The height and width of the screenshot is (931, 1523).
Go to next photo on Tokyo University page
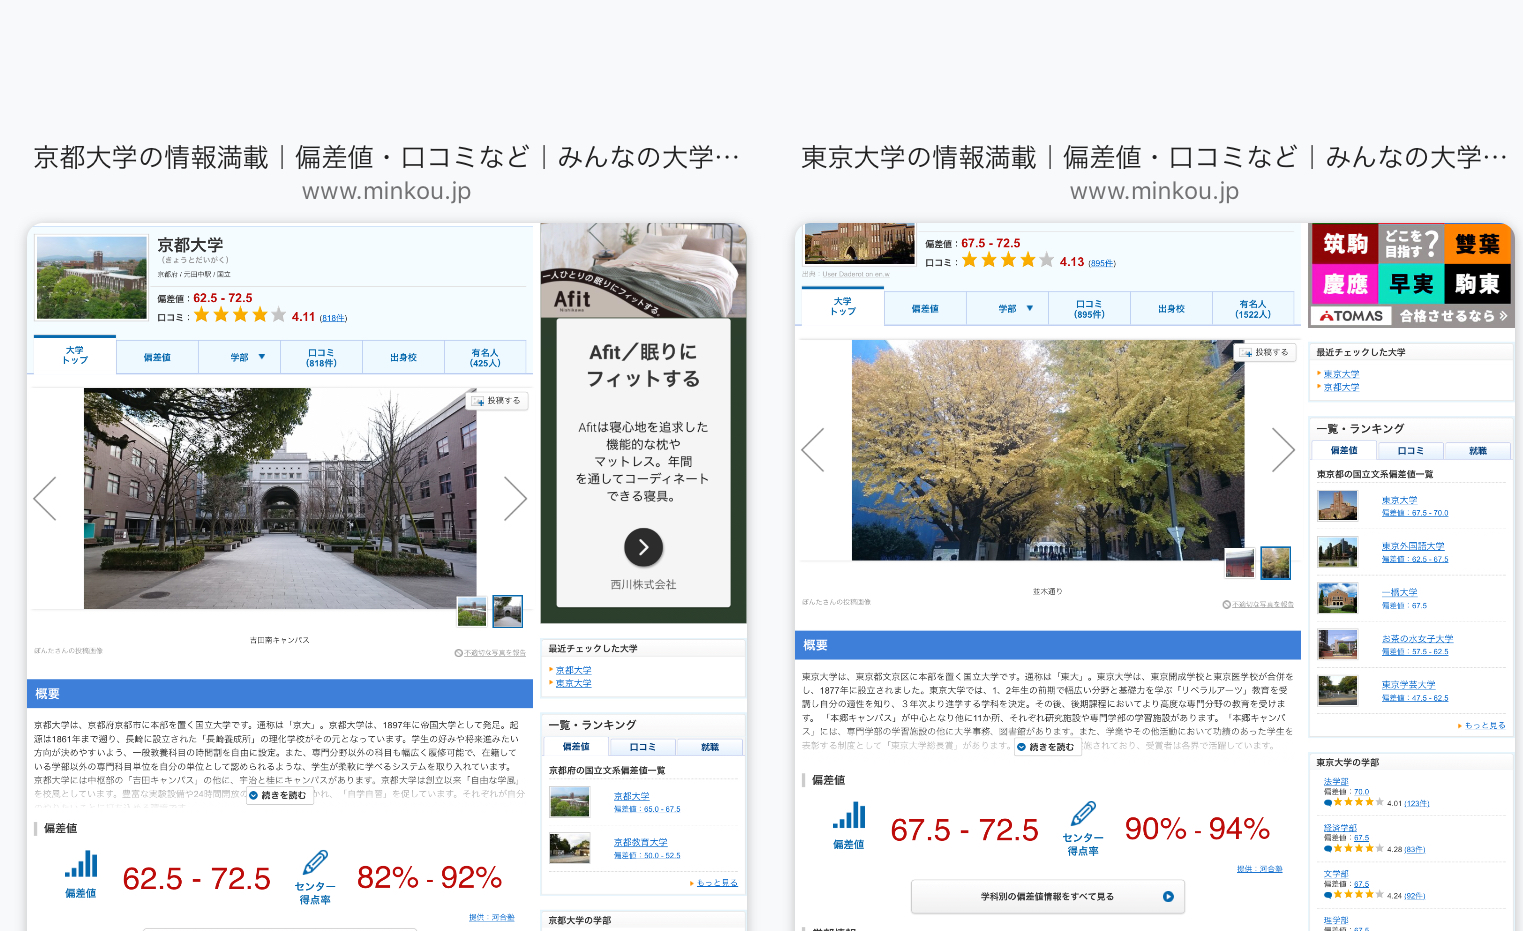pos(1283,450)
